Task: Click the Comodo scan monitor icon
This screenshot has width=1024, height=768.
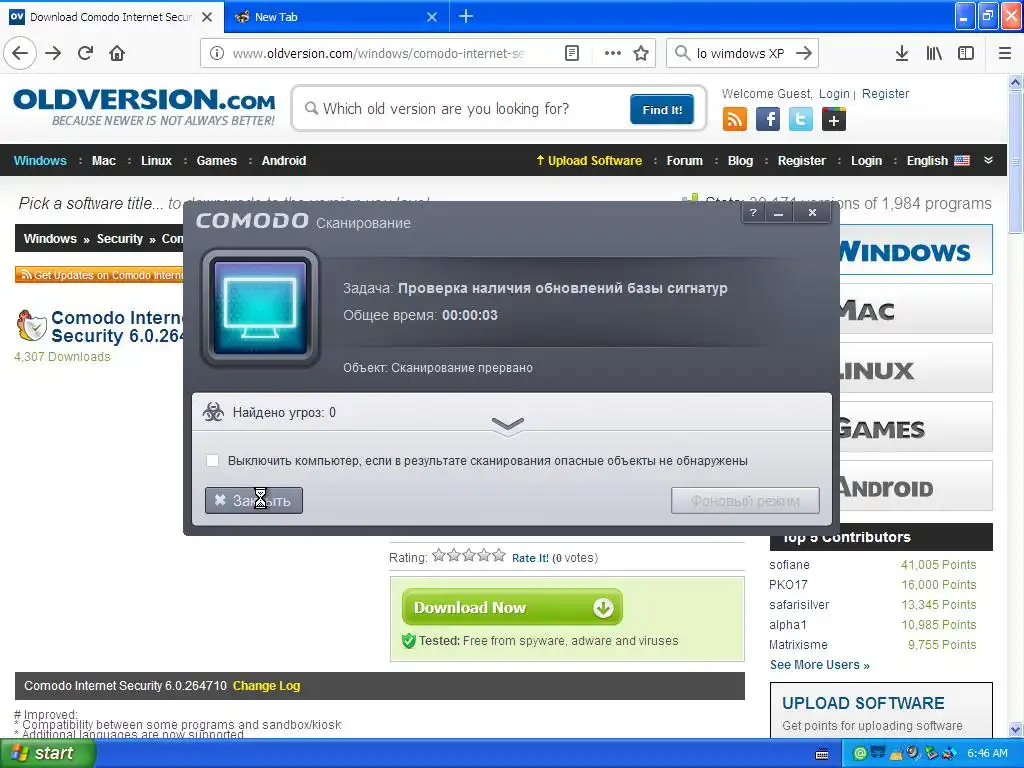Action: click(261, 308)
